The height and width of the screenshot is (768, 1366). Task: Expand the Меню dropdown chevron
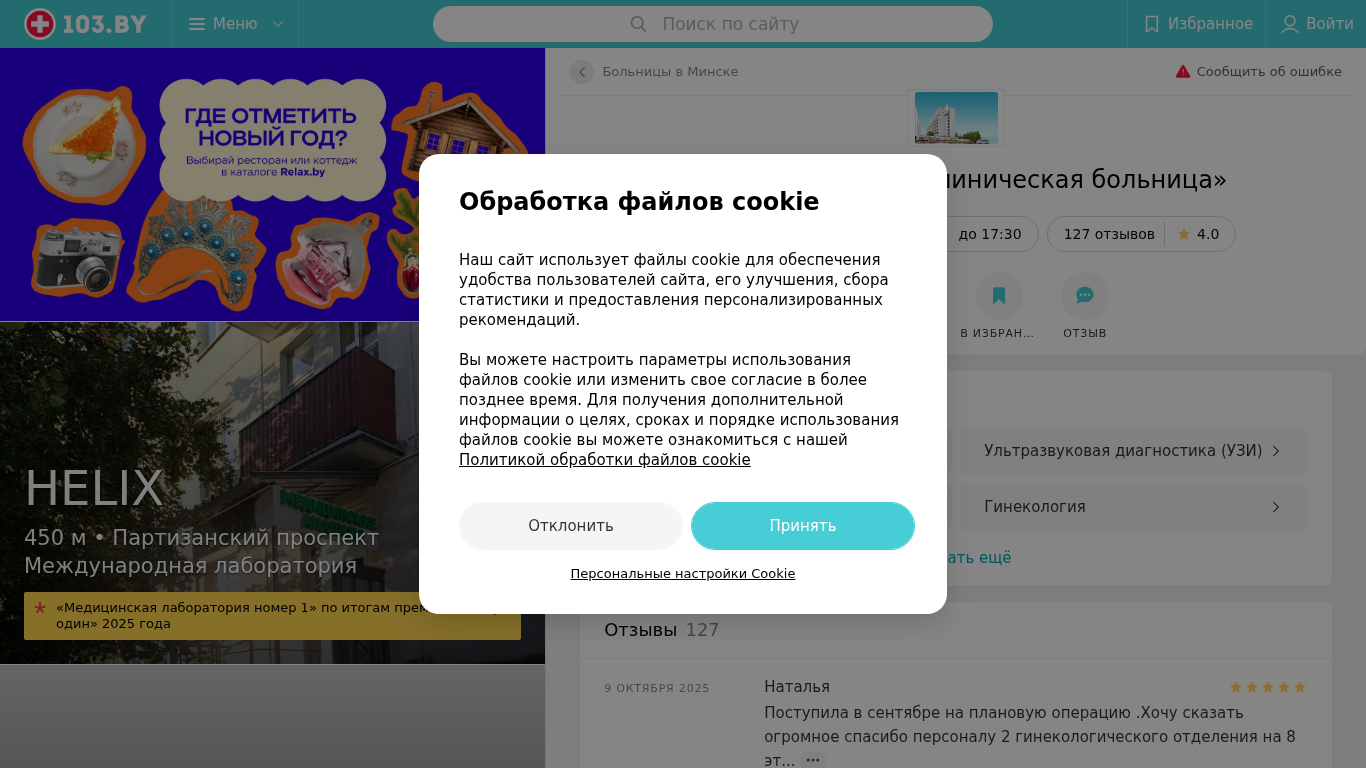tap(278, 24)
